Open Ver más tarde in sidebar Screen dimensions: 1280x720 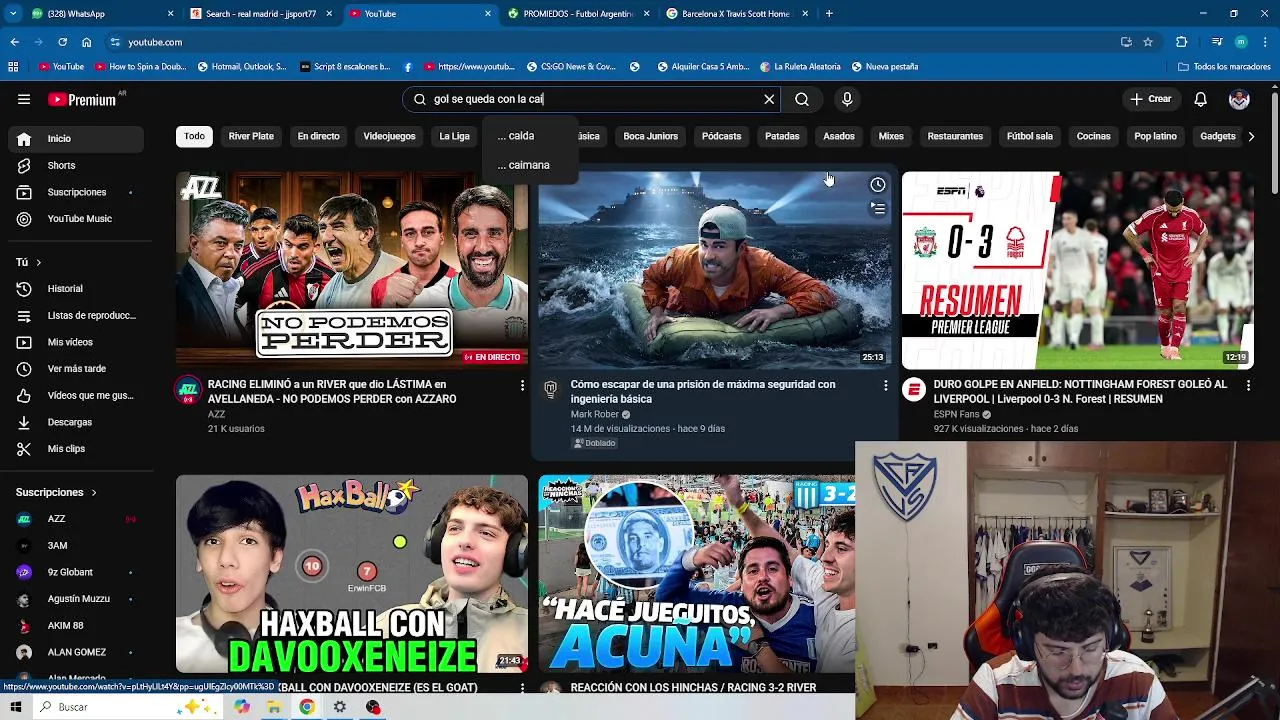(x=76, y=369)
